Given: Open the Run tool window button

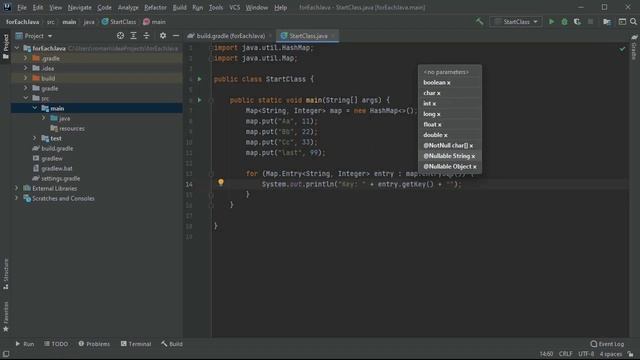Looking at the screenshot, I should pos(24,344).
